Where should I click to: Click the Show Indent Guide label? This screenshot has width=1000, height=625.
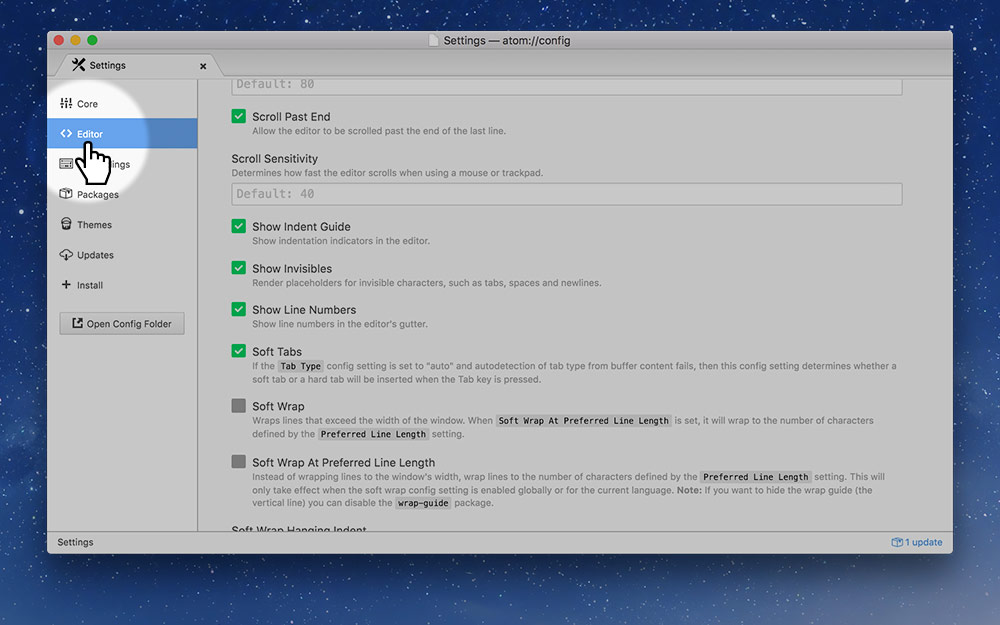(301, 226)
